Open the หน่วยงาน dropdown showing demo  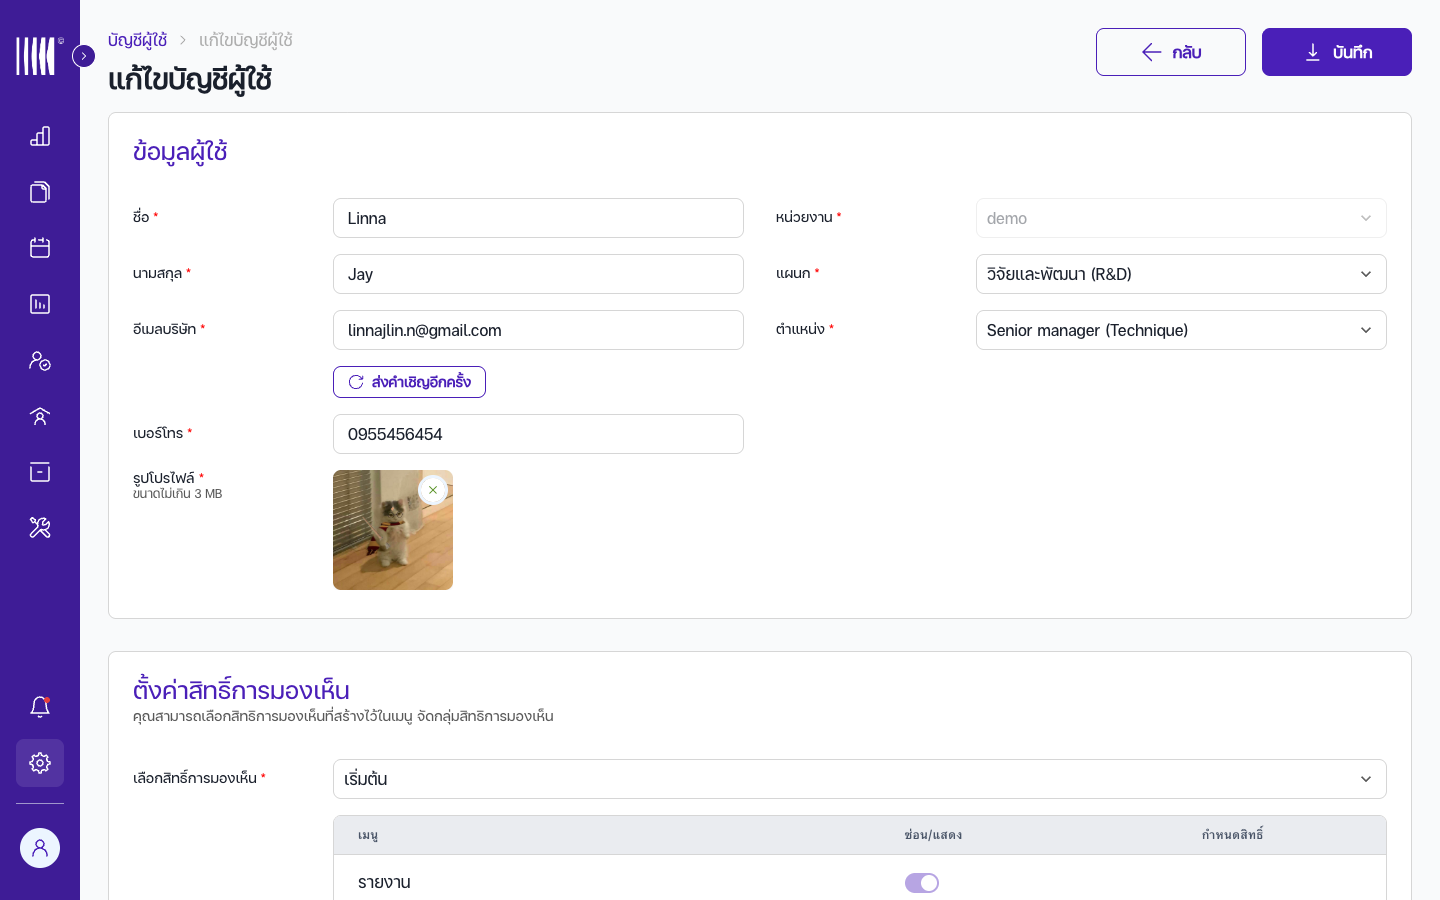[x=1181, y=218]
